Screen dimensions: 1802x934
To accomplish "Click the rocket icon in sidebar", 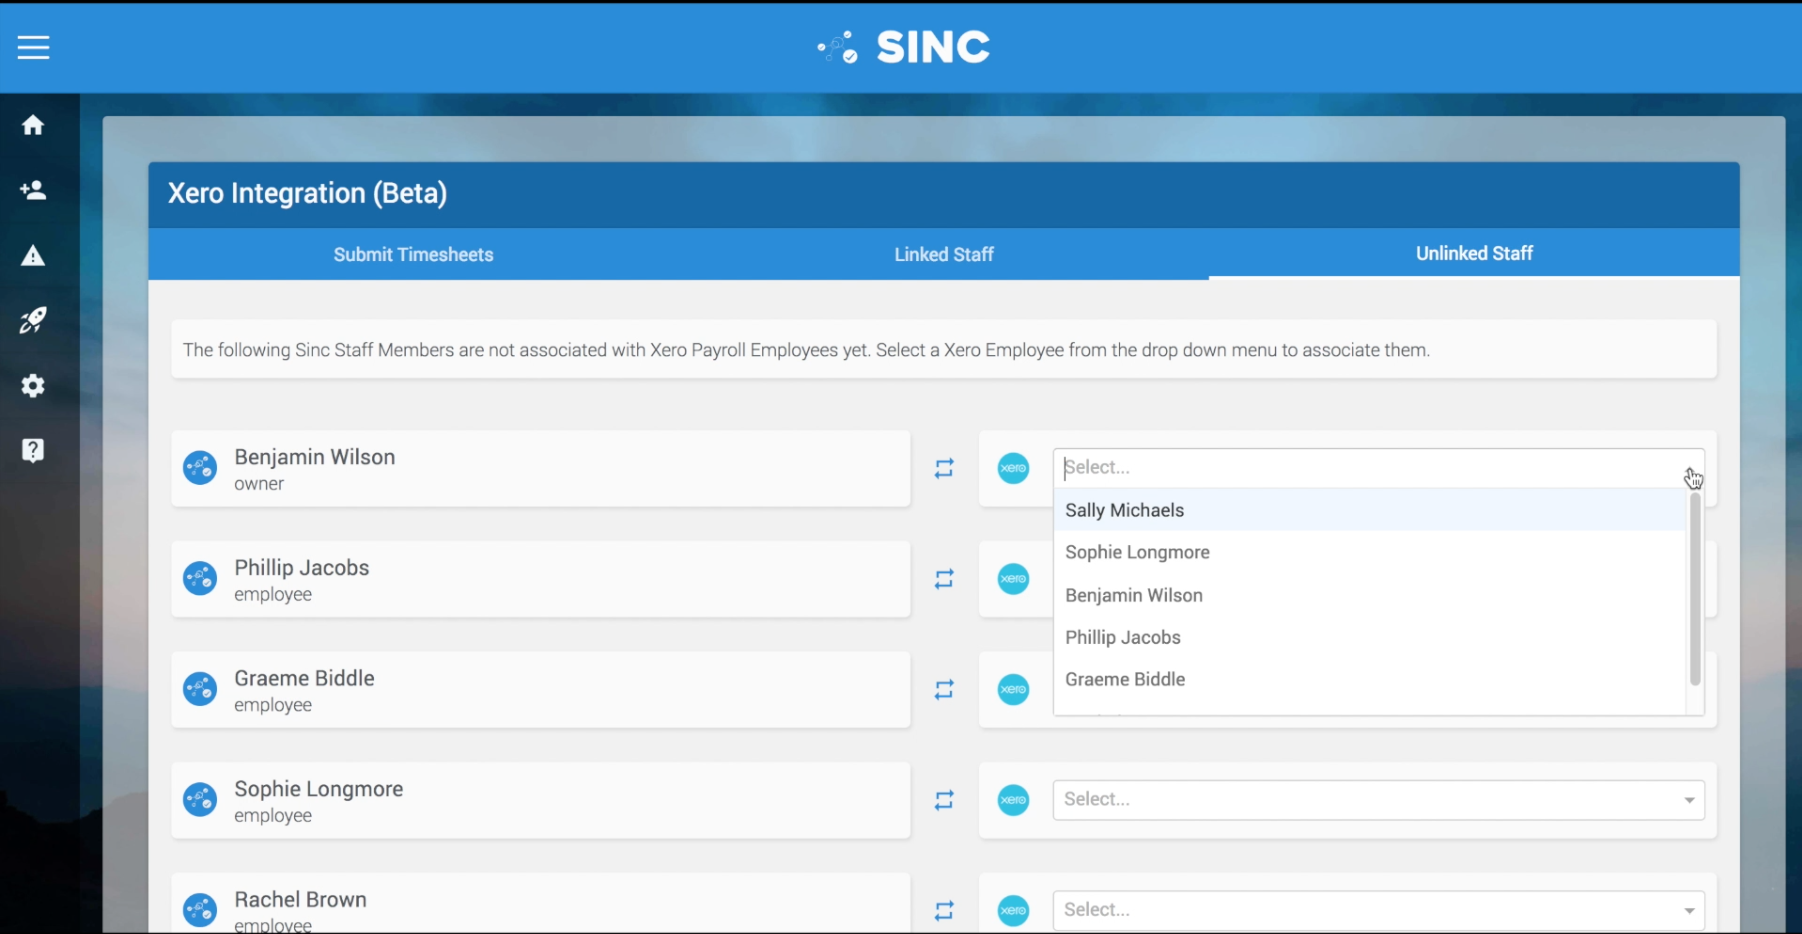I will click(33, 320).
